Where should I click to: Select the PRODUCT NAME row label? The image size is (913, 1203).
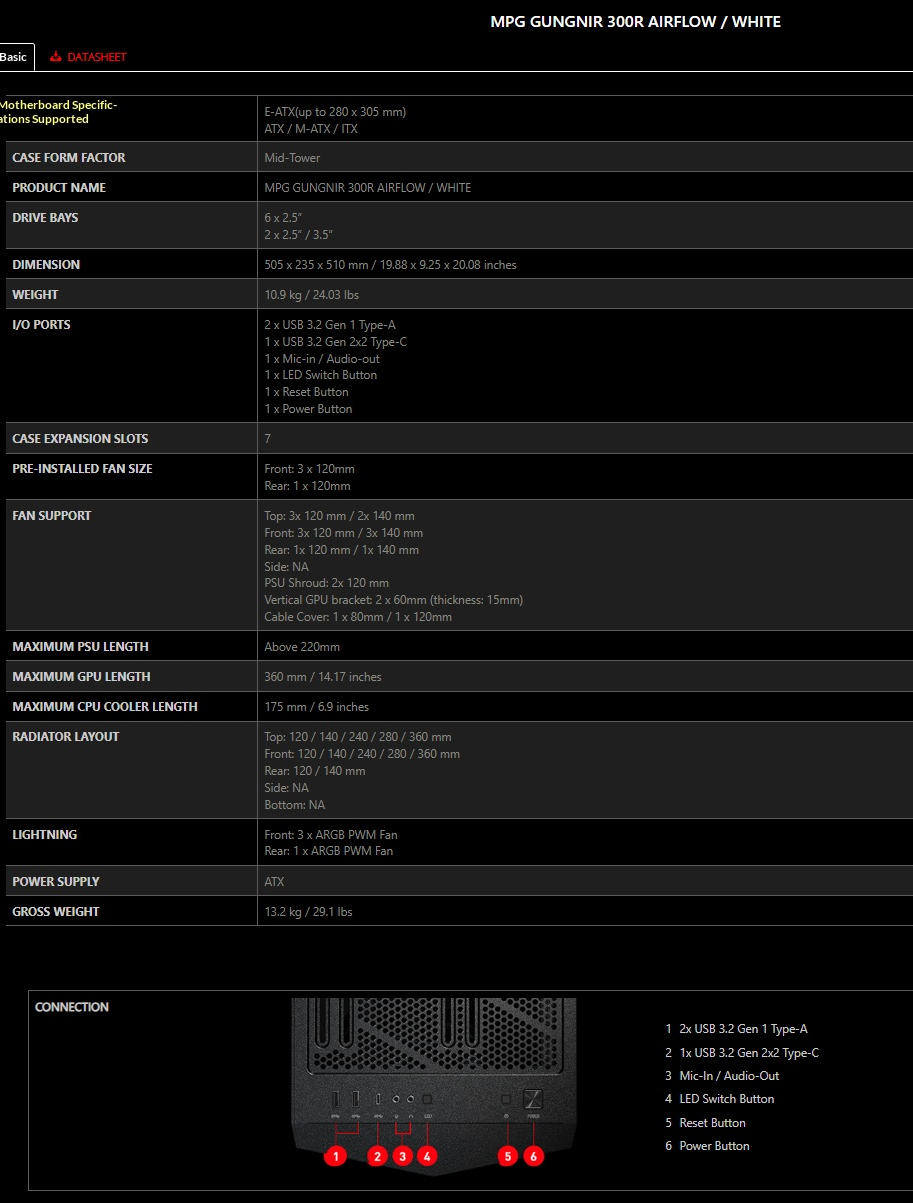coord(59,188)
